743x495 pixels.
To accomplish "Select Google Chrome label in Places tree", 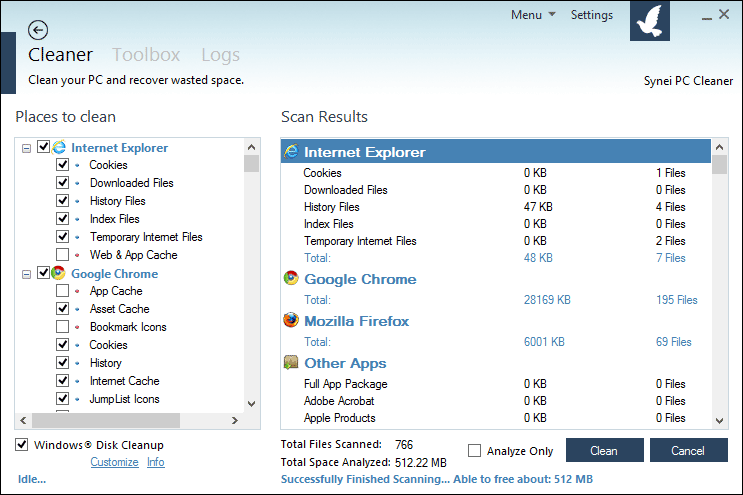I will click(115, 274).
